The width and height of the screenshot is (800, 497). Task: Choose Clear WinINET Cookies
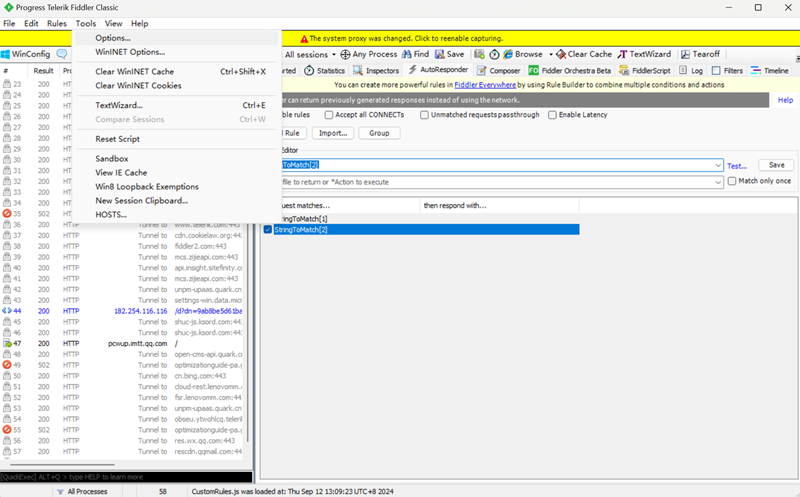pyautogui.click(x=177, y=86)
